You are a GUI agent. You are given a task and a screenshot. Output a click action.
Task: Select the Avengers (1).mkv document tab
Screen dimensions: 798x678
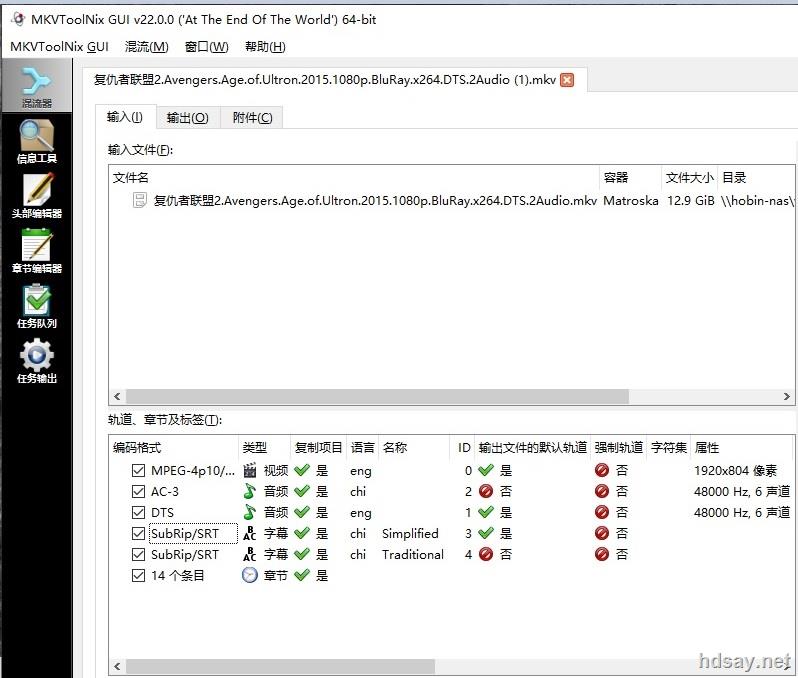coord(325,80)
